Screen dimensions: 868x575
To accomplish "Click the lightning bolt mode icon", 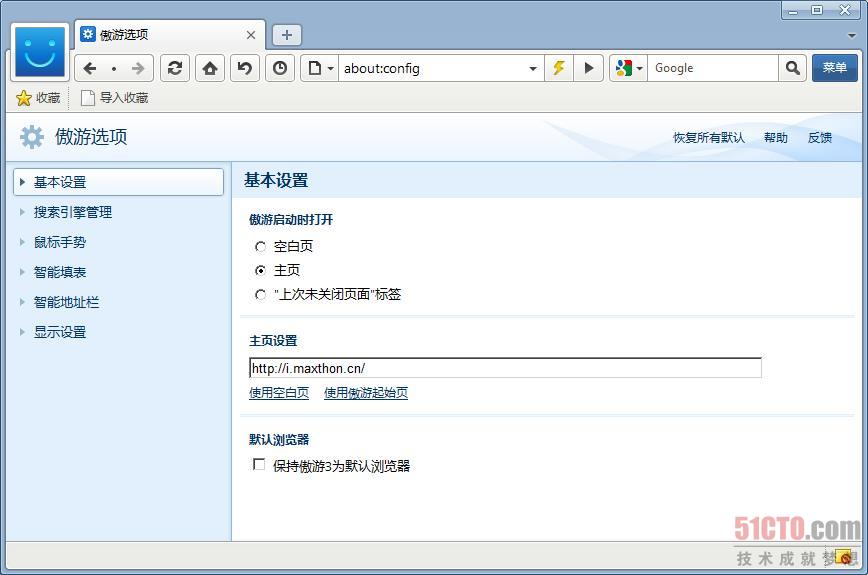I will click(559, 68).
